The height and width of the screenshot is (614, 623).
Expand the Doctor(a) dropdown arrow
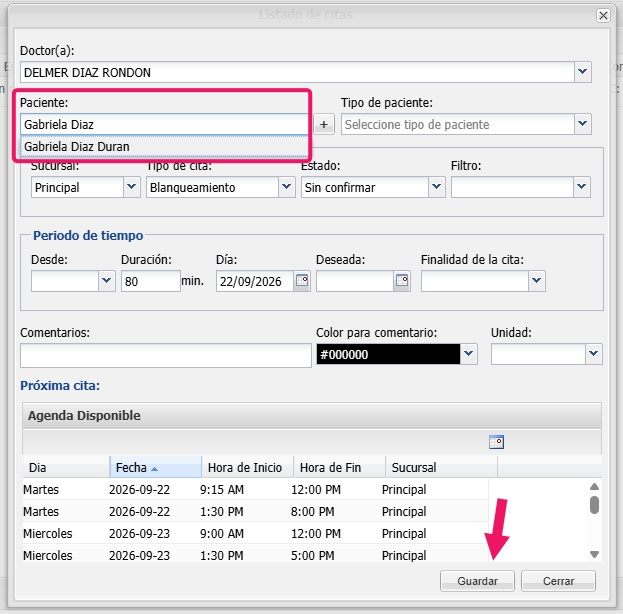pos(582,72)
